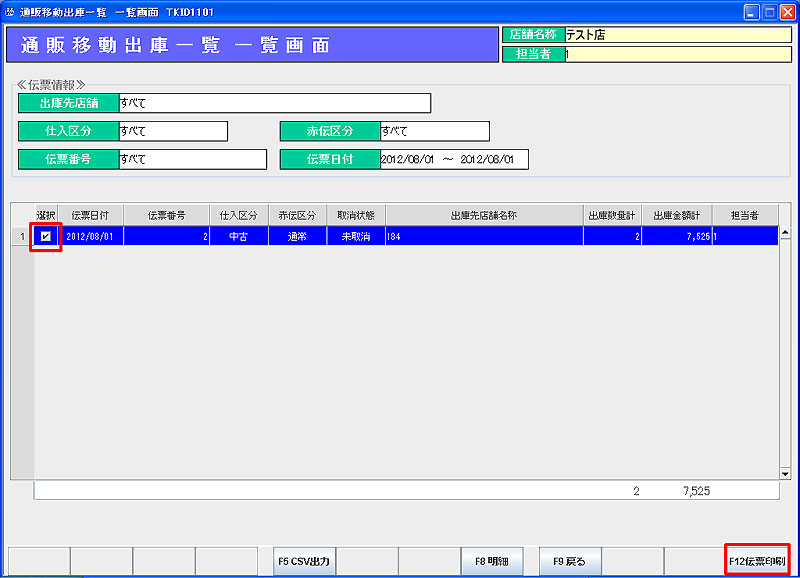Toggle the 選択 checkbox in row 1
800x578 pixels.
coord(46,236)
